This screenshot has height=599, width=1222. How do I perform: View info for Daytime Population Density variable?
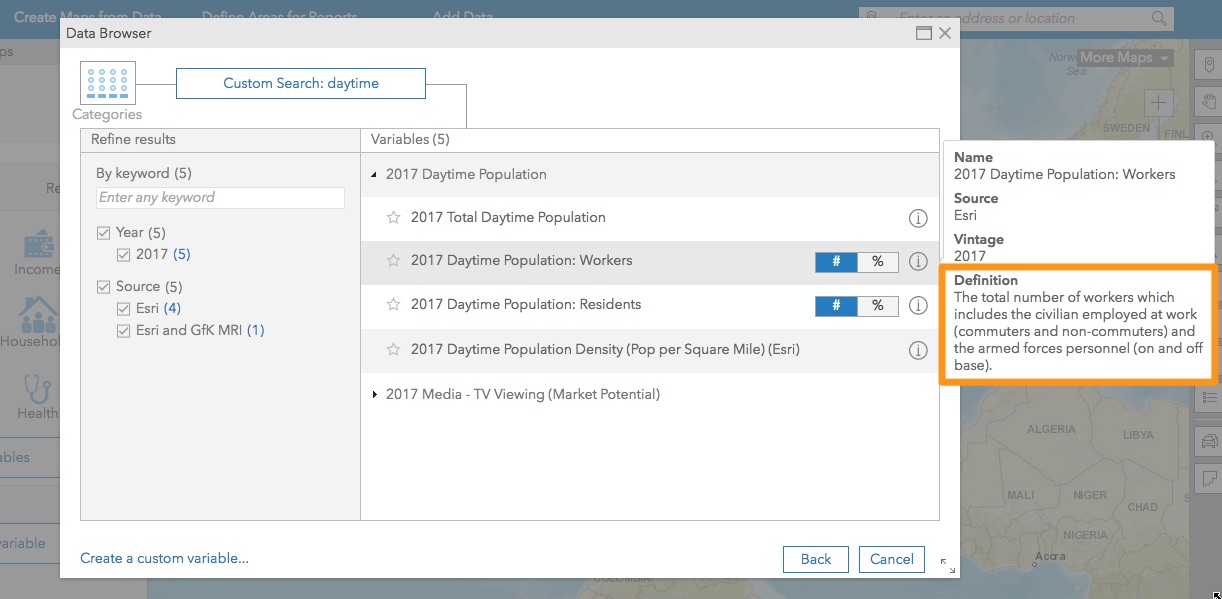coord(917,350)
